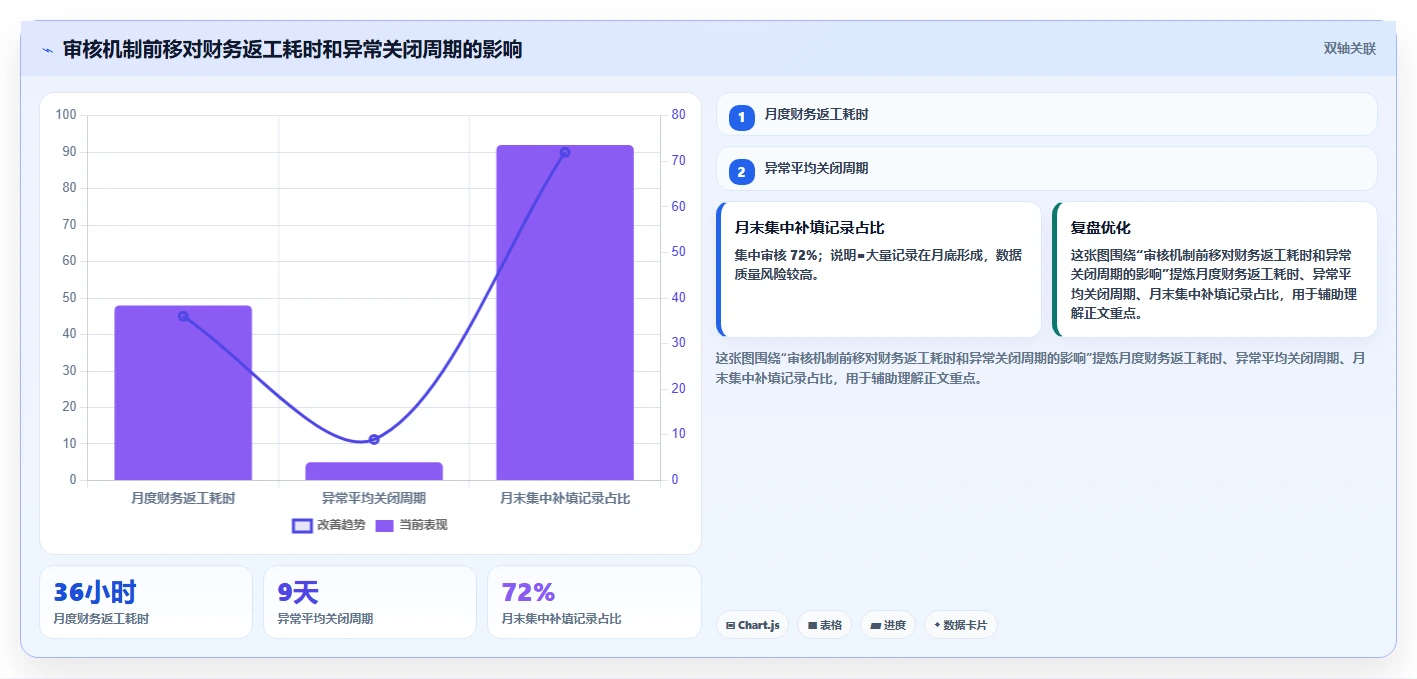Click the line point atop 月末集中补填记录占比 bar

point(565,152)
